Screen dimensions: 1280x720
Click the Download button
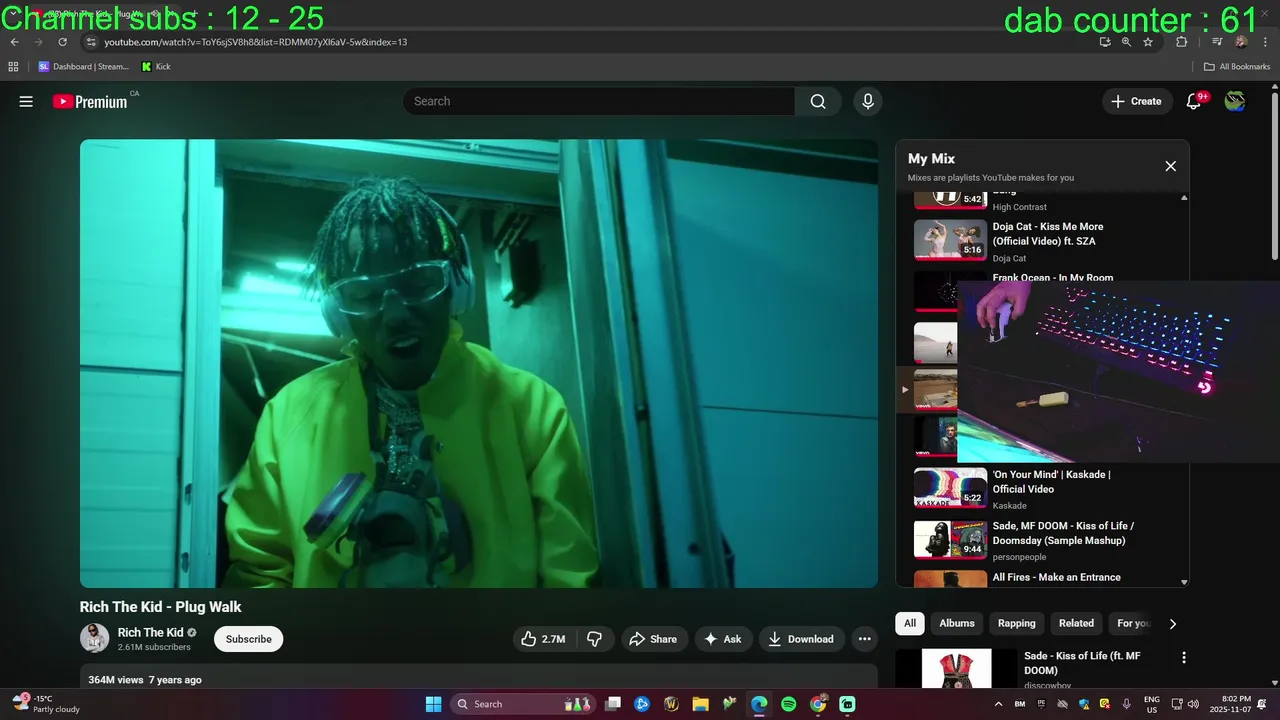tap(802, 639)
